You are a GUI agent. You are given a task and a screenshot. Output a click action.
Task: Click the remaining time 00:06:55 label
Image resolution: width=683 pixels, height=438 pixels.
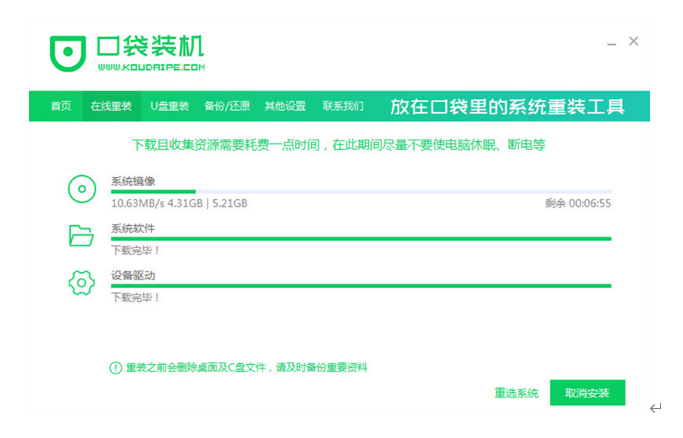(x=577, y=203)
